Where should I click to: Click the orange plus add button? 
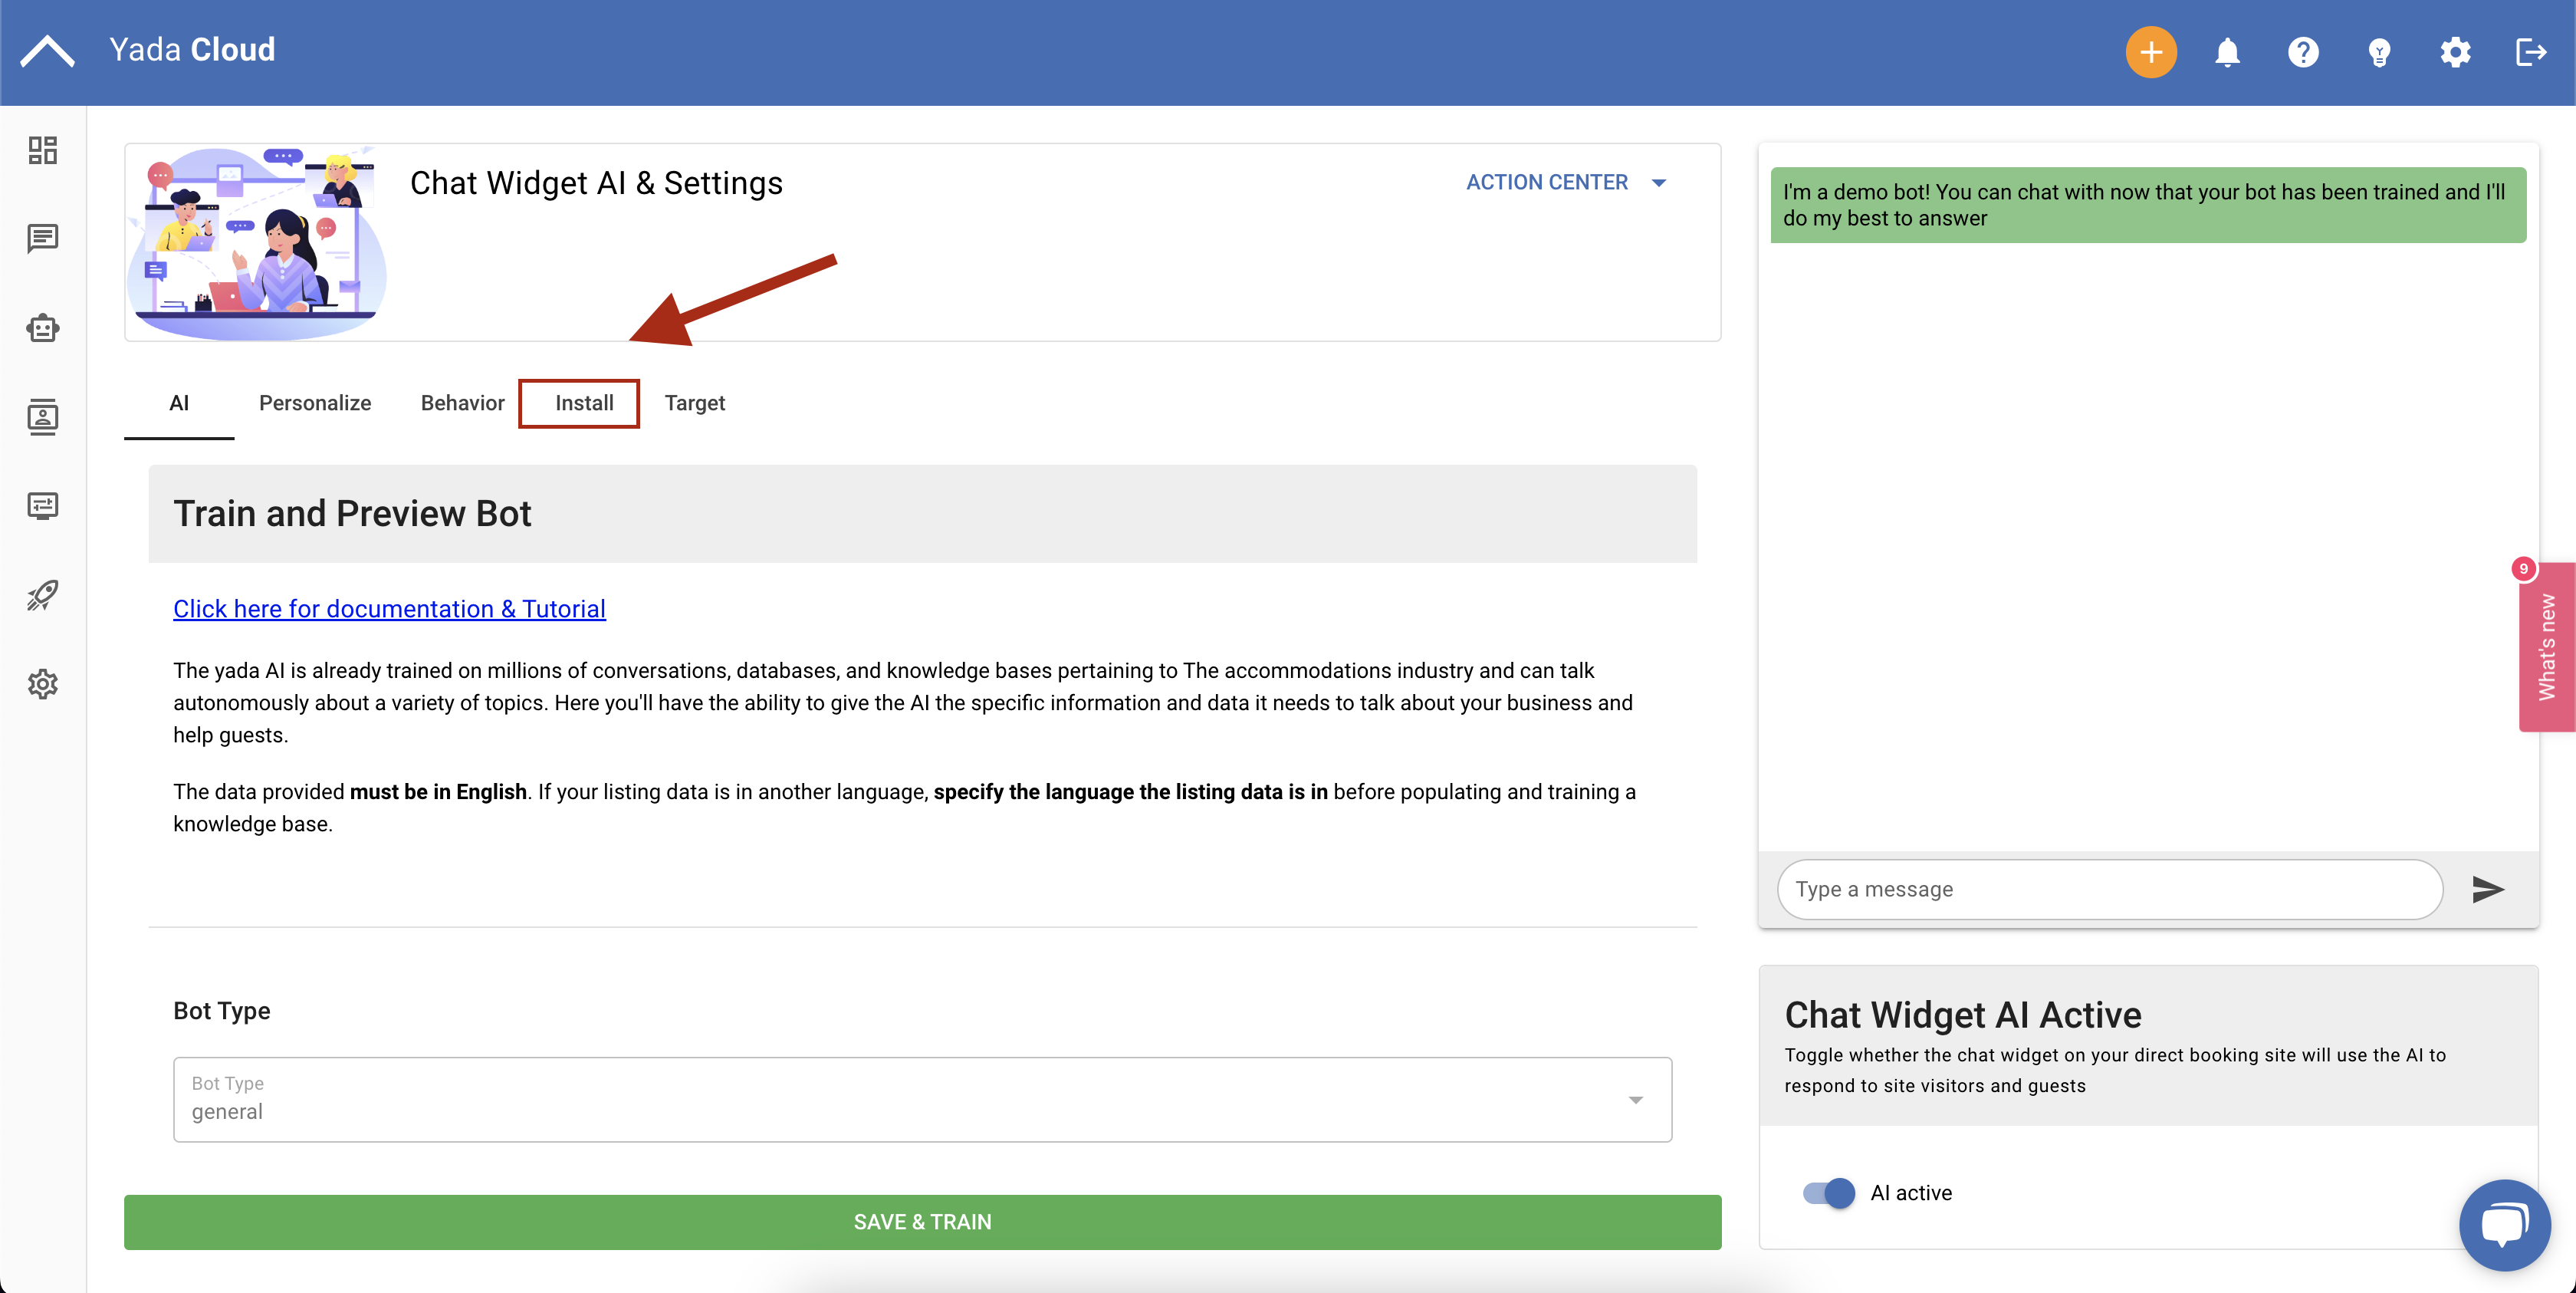[x=2150, y=52]
